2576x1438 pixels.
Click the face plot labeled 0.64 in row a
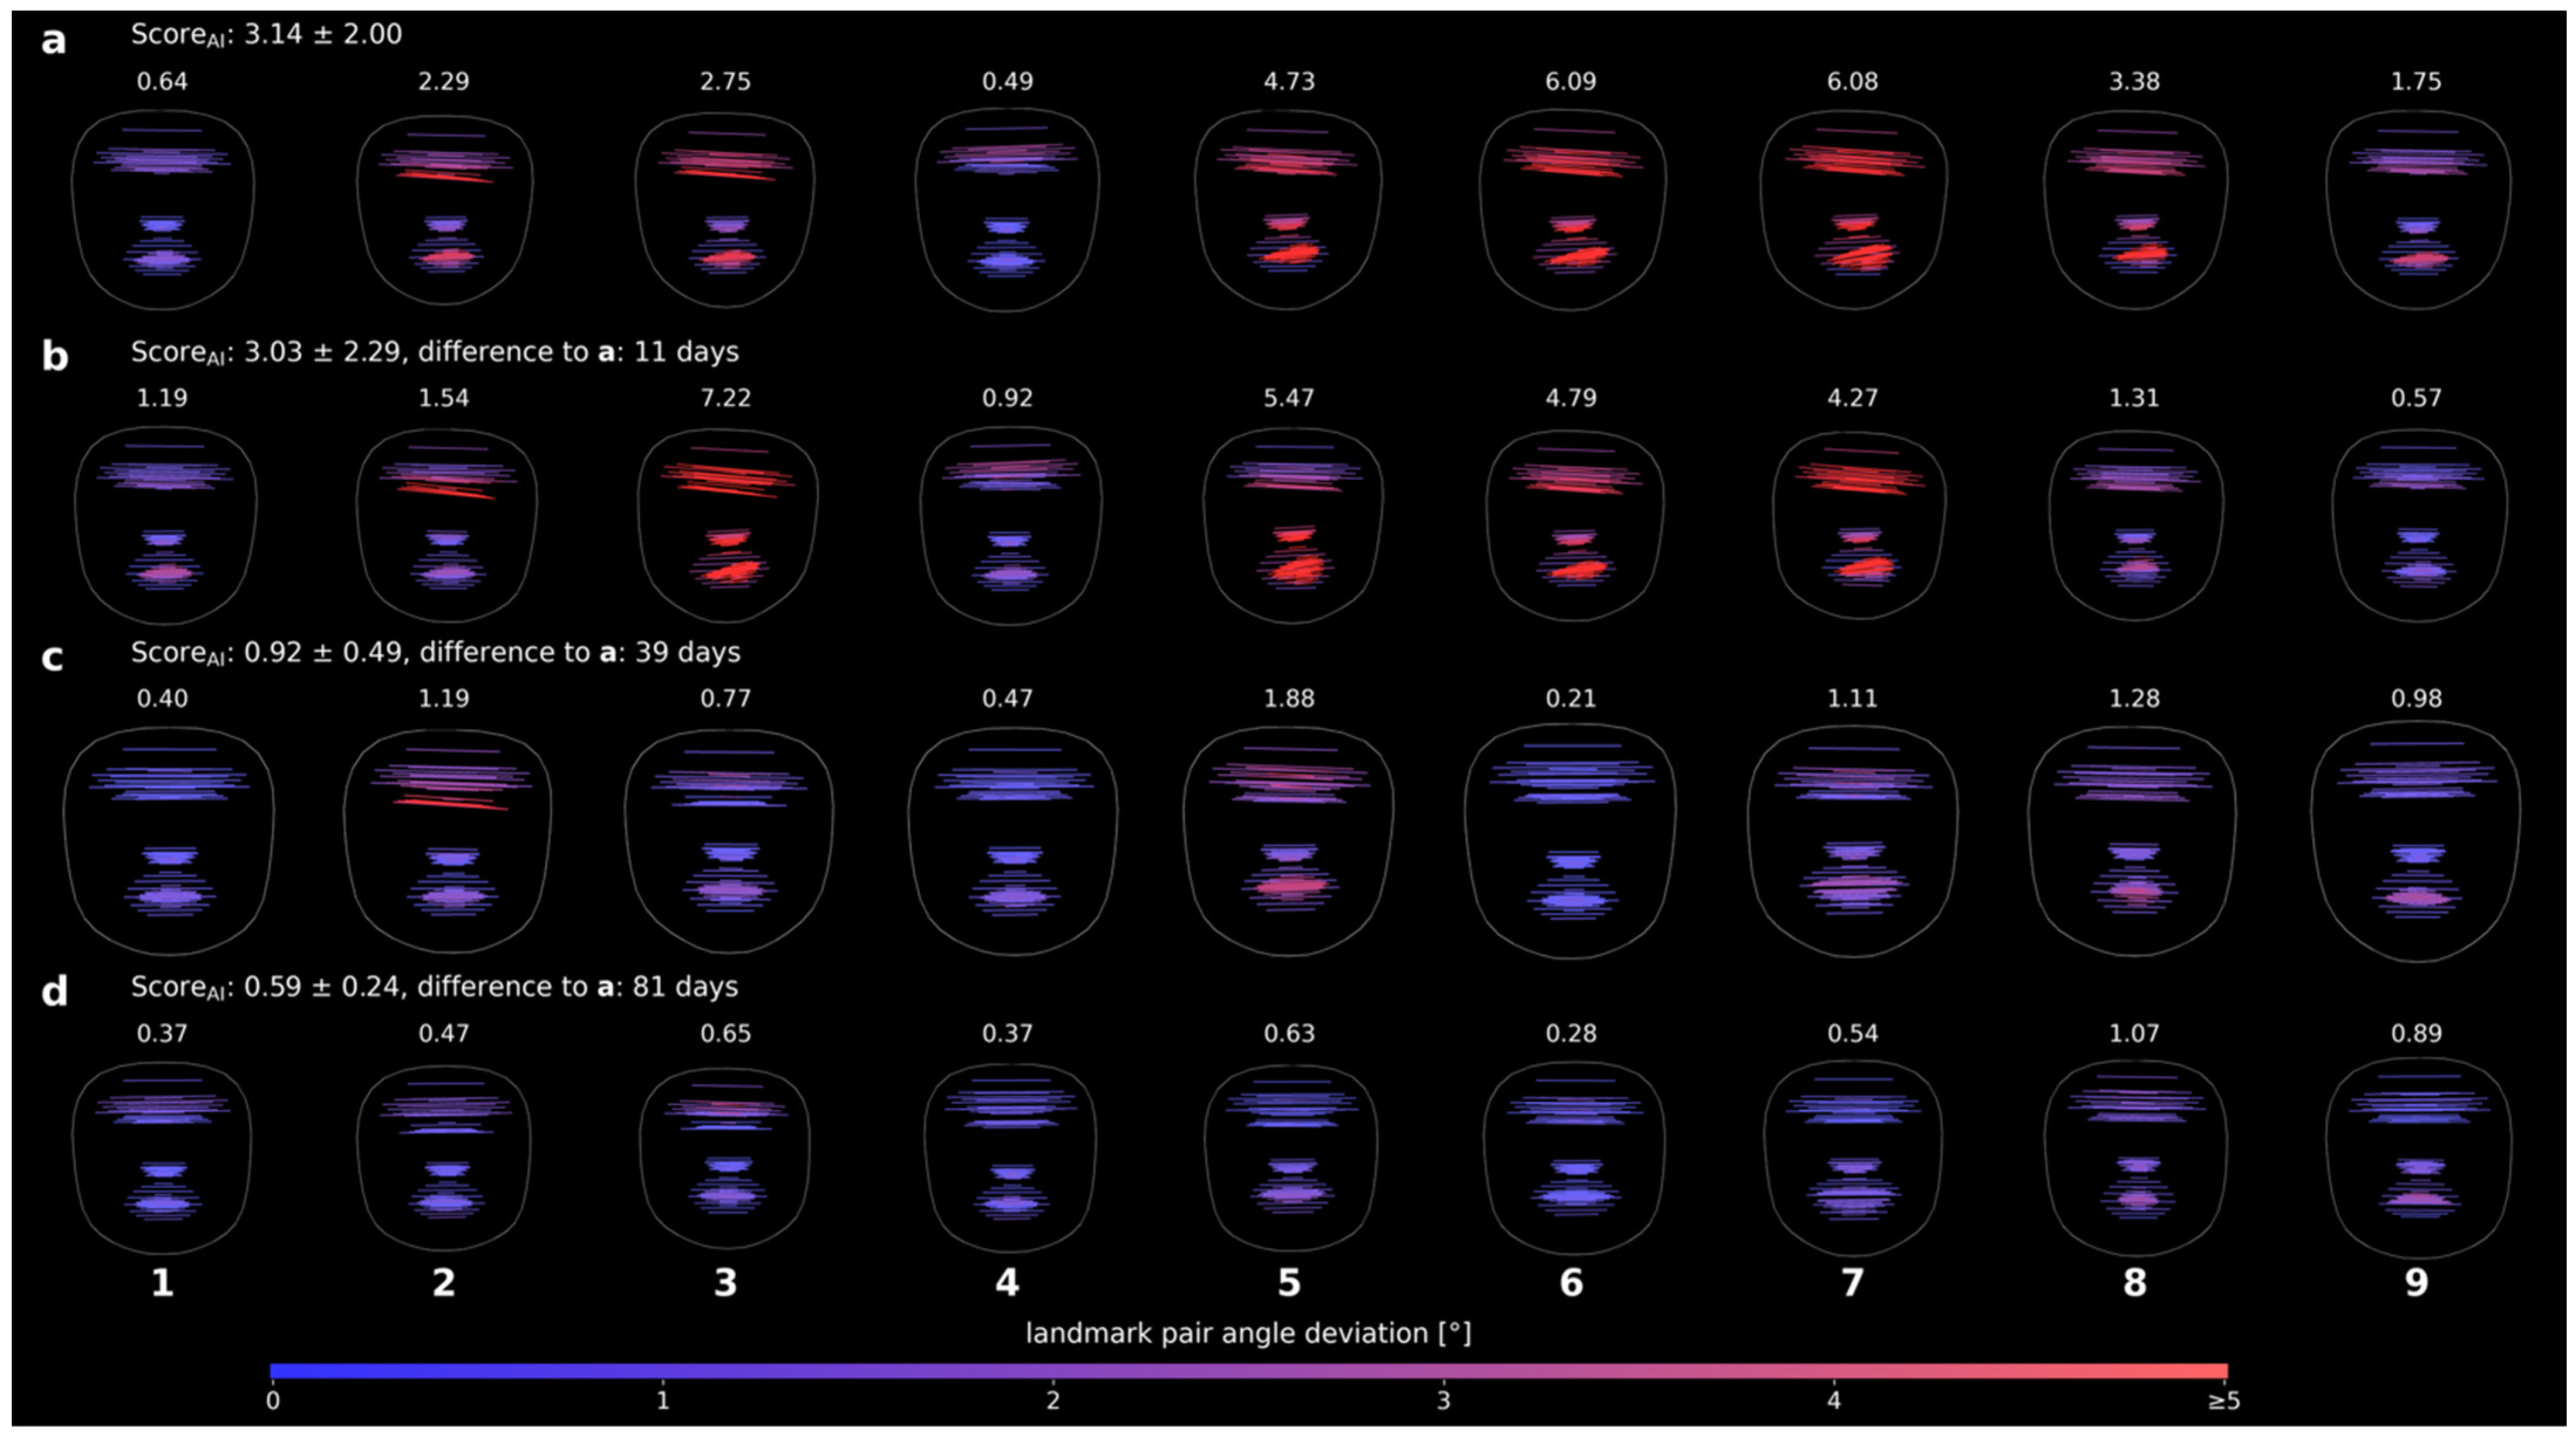point(162,208)
